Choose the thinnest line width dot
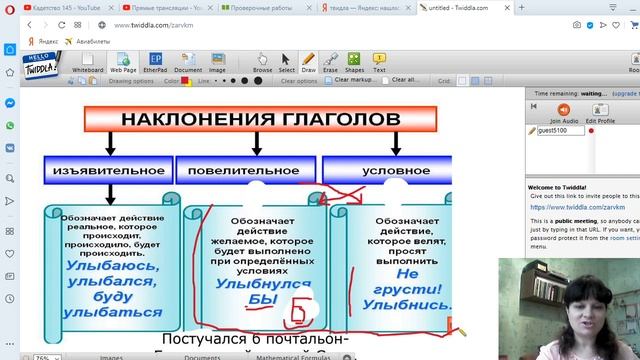This screenshot has width=640, height=360. [x=216, y=81]
